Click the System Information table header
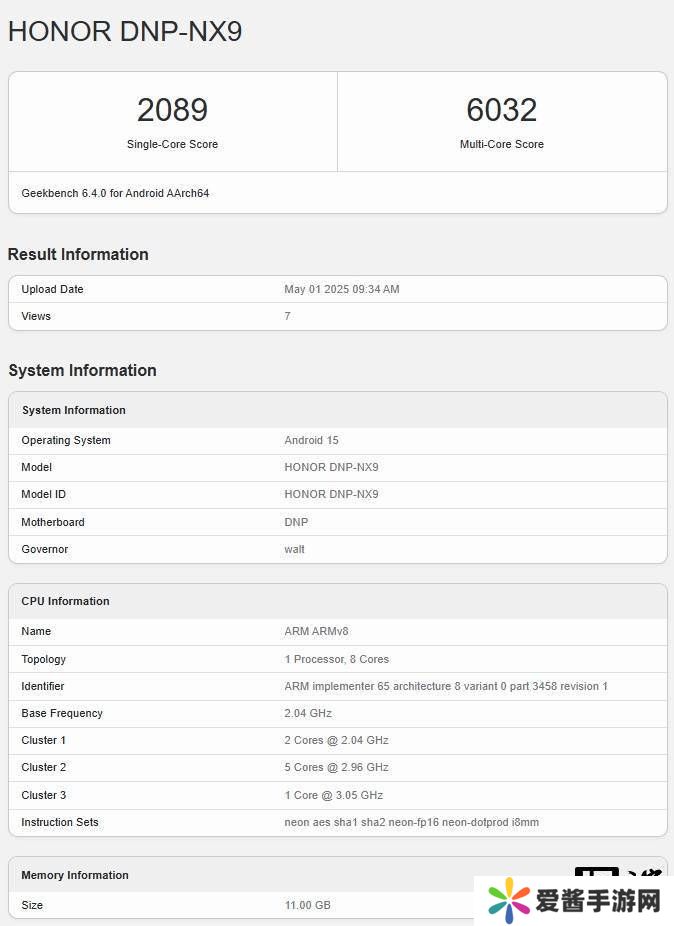This screenshot has width=674, height=926. point(74,410)
